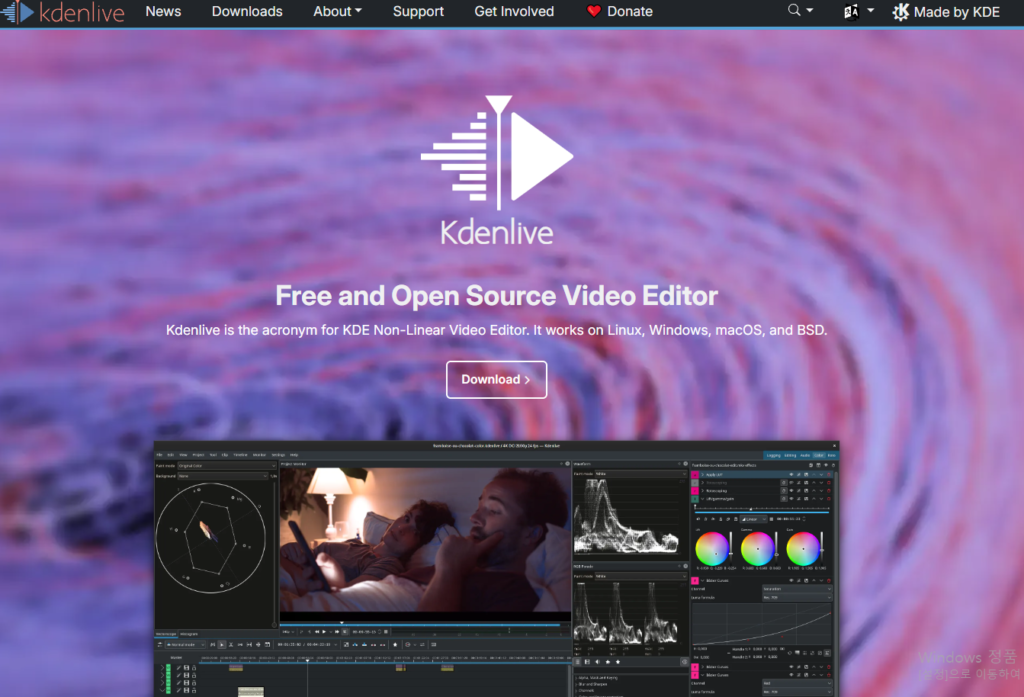Click the Download button
This screenshot has width=1024, height=697.
click(x=496, y=380)
